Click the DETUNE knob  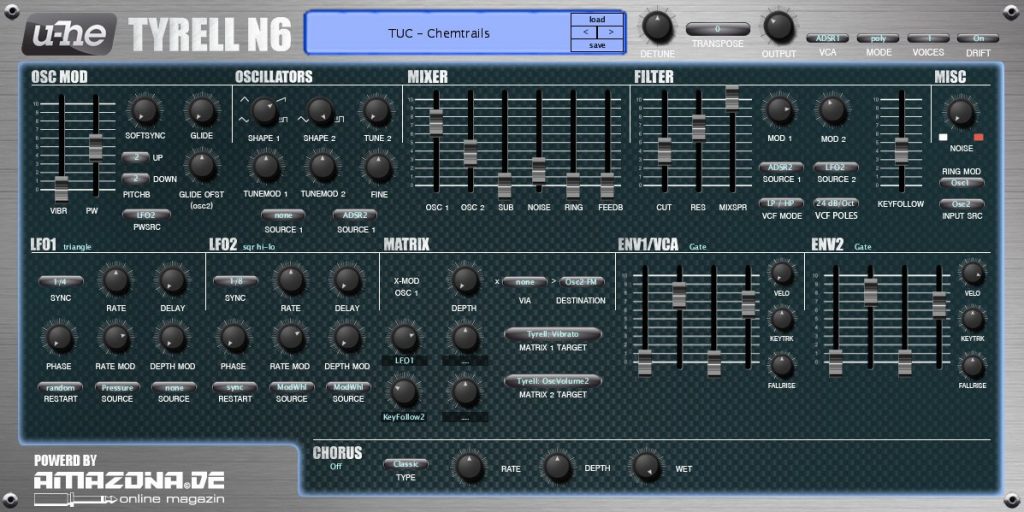point(657,27)
